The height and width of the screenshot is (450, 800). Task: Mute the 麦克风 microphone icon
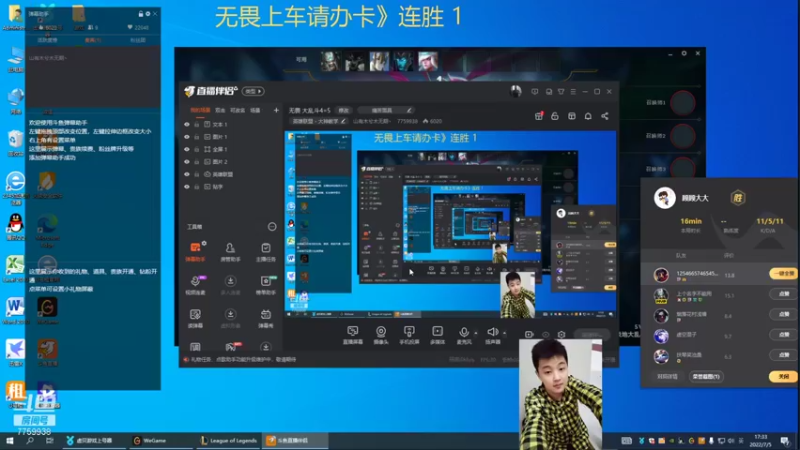(464, 333)
